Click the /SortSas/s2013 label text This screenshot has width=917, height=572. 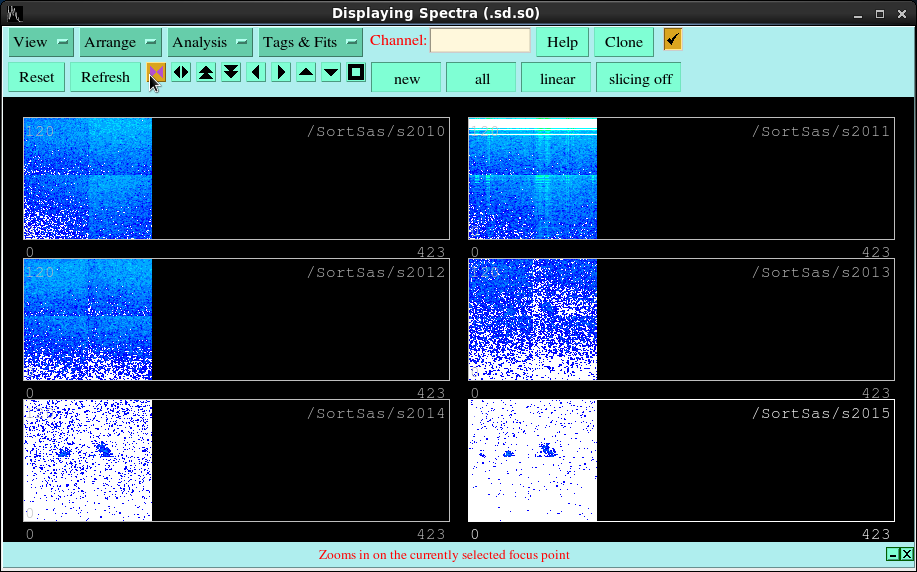click(821, 272)
